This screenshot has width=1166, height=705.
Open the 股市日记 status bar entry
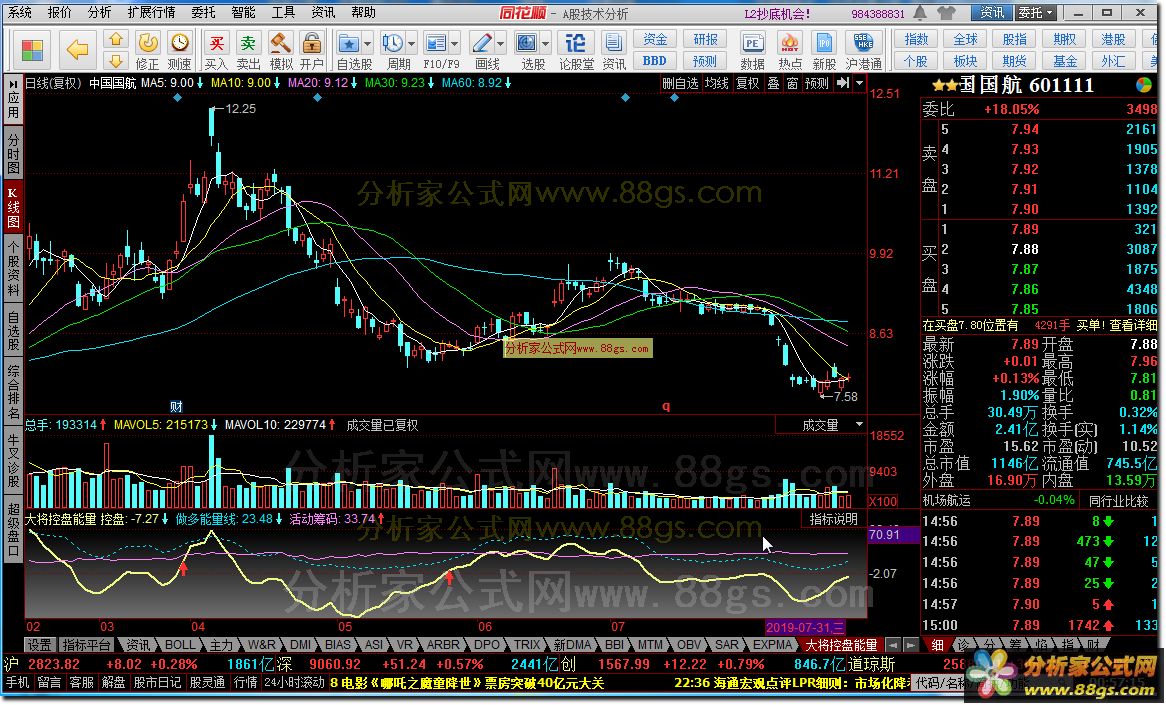click(157, 682)
